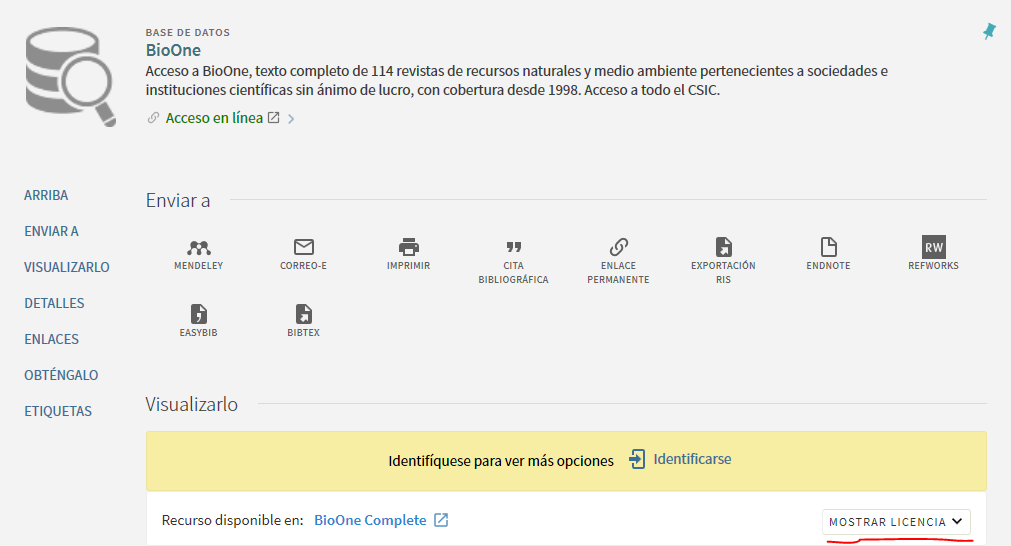Navigate to Enviar A section

[x=52, y=231]
